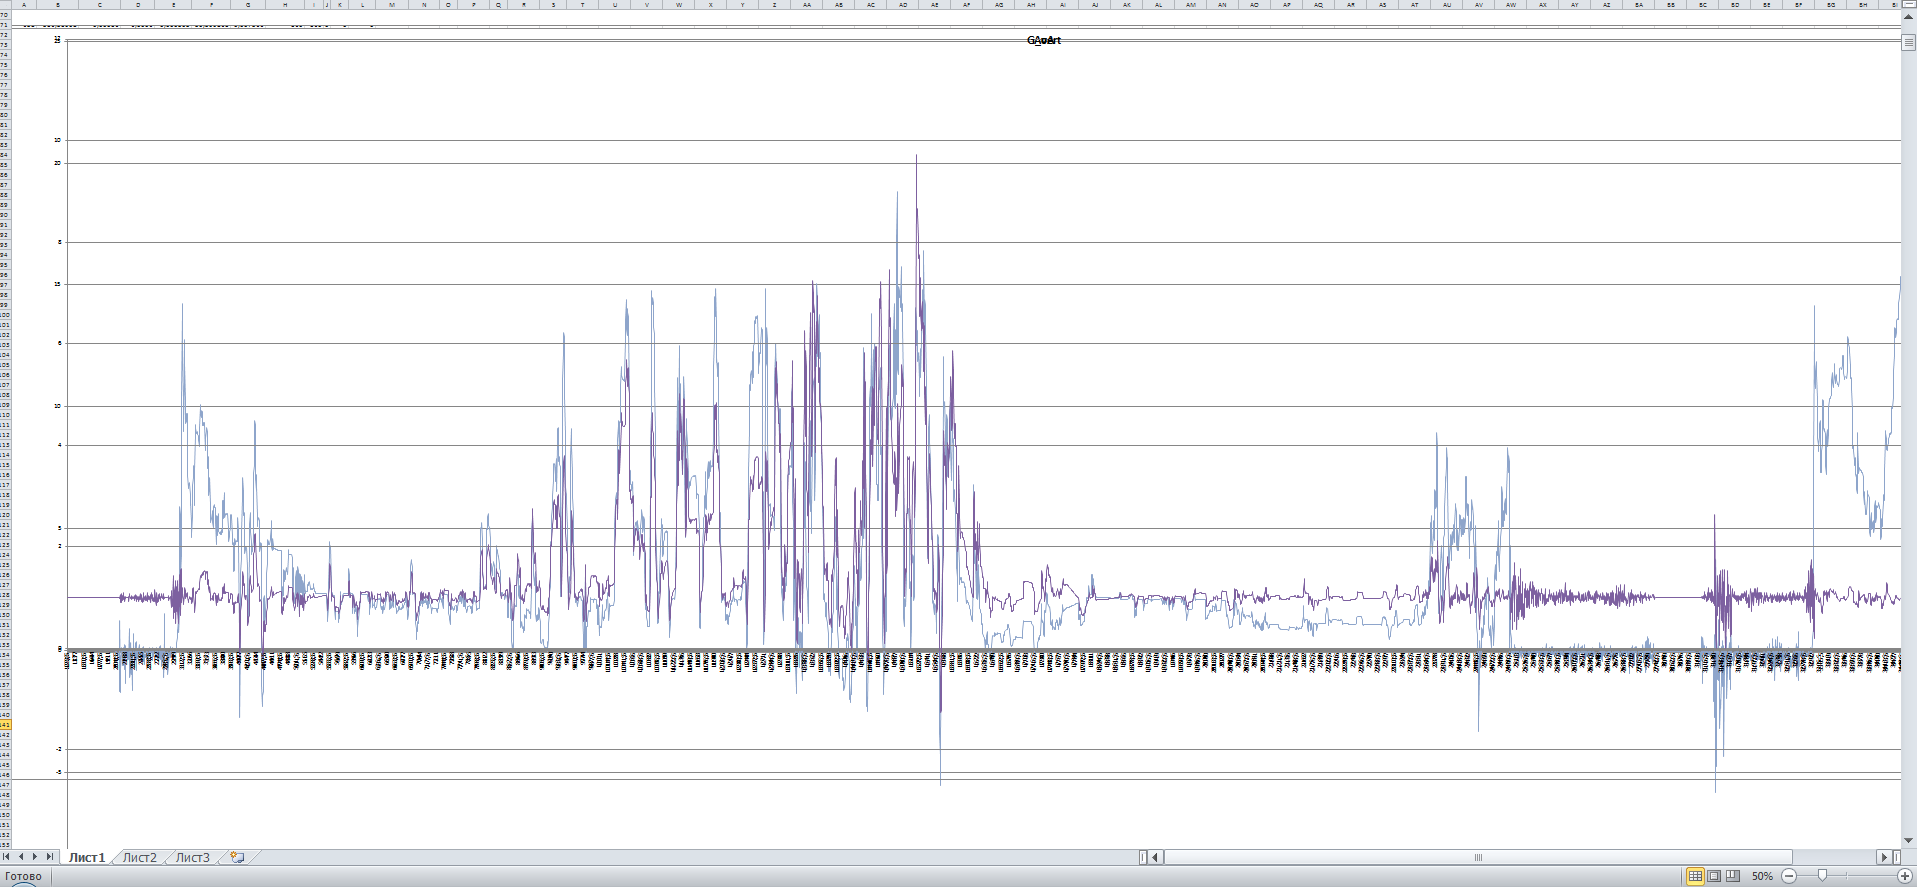
Task: Open the Лист1 sheet tab
Action: click(x=87, y=858)
